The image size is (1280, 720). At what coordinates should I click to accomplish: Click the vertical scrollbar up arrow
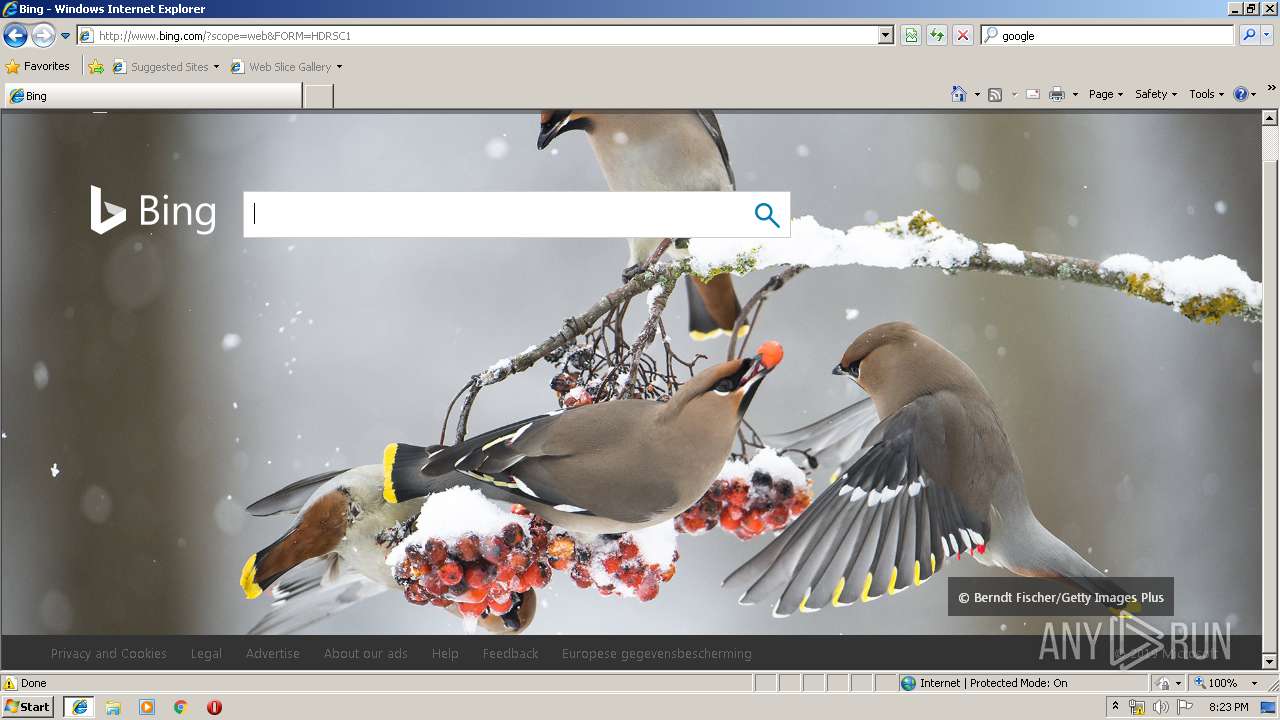1270,118
